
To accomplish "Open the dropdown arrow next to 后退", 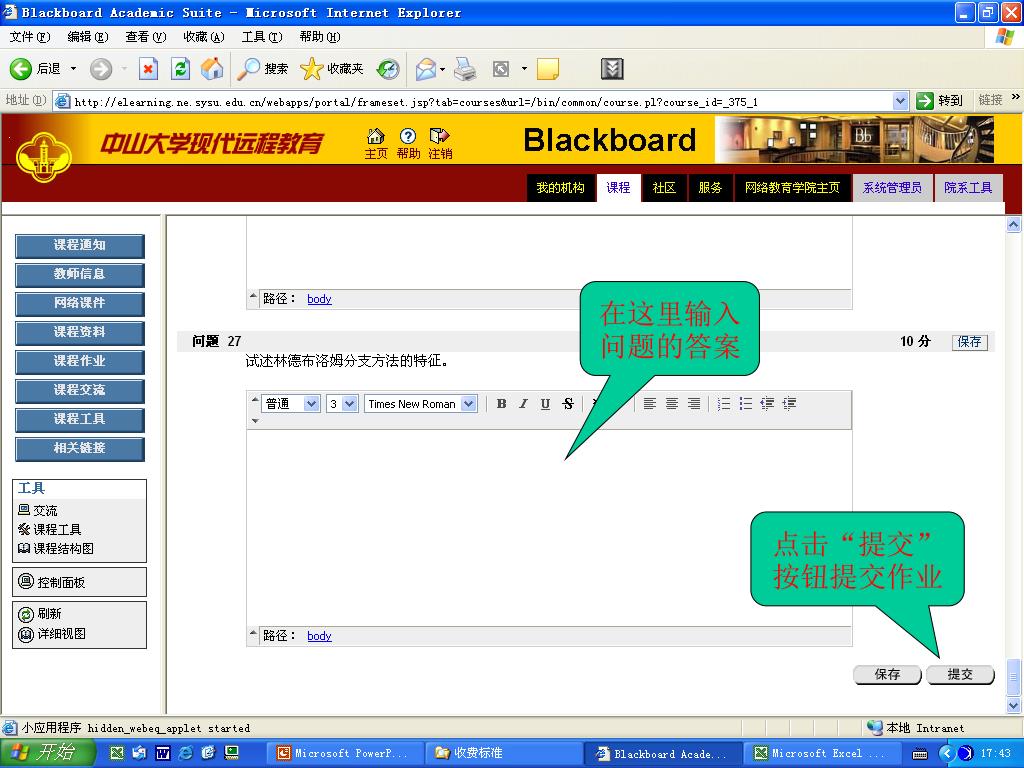I will tap(73, 69).
